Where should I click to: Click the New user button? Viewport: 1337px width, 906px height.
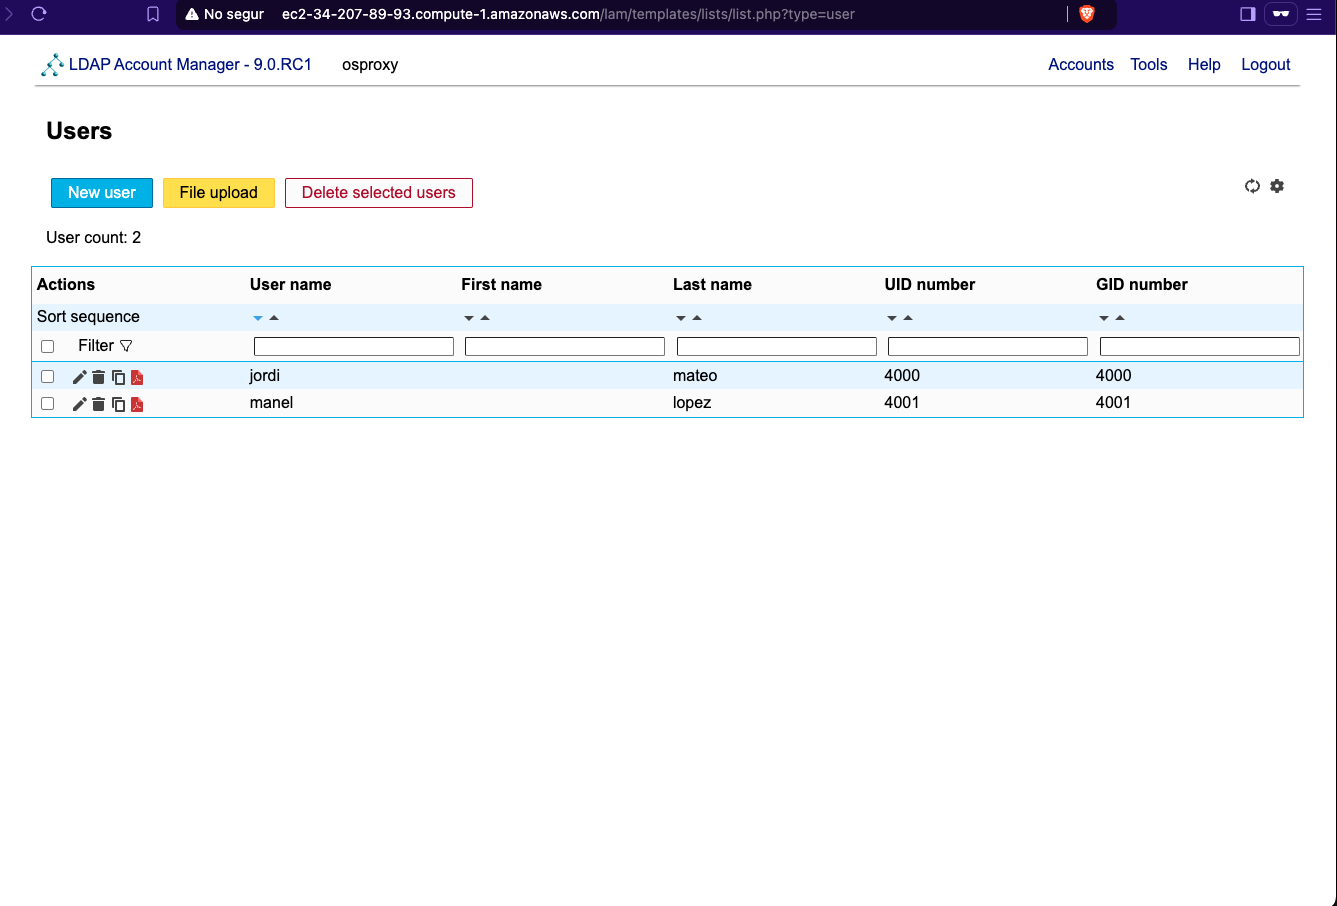pyautogui.click(x=102, y=193)
